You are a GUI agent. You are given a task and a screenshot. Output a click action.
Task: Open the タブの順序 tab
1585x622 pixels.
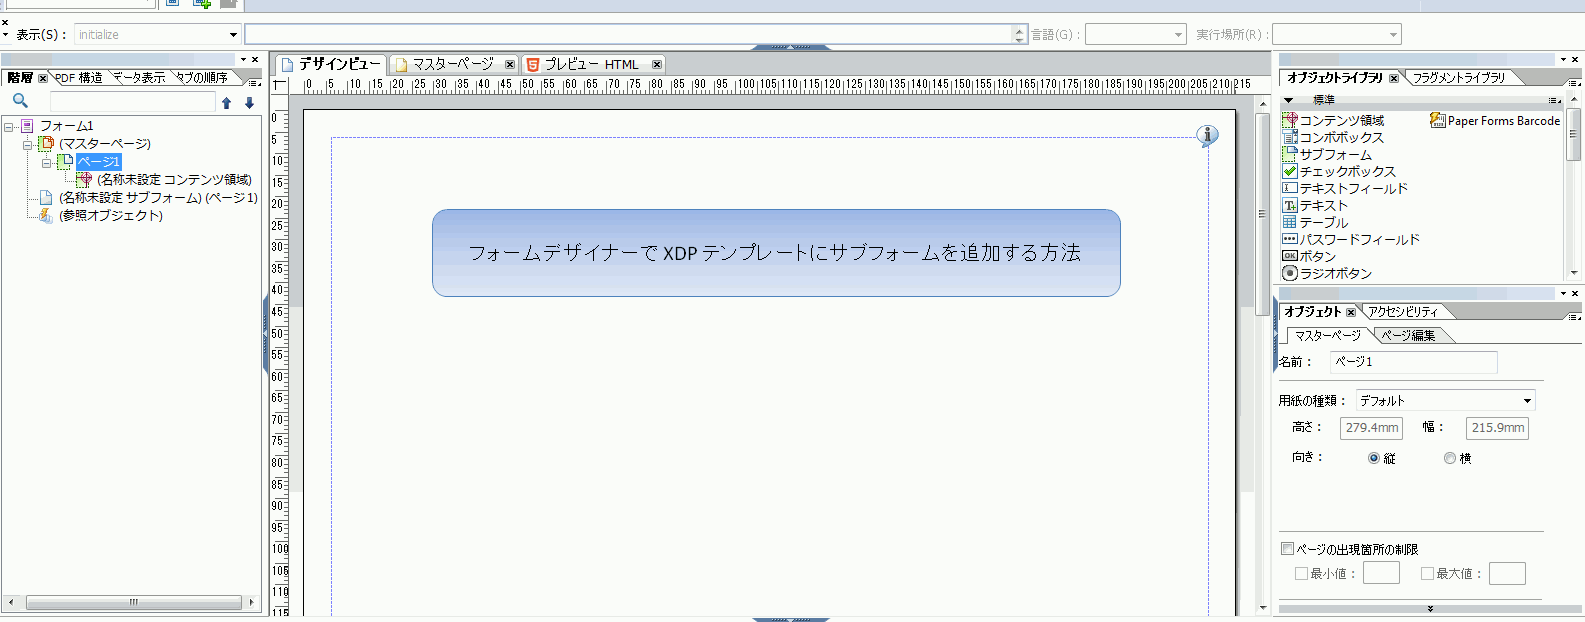pos(203,78)
